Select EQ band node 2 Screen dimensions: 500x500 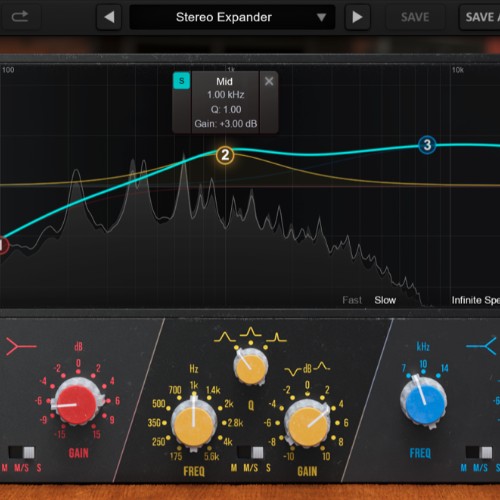point(225,155)
